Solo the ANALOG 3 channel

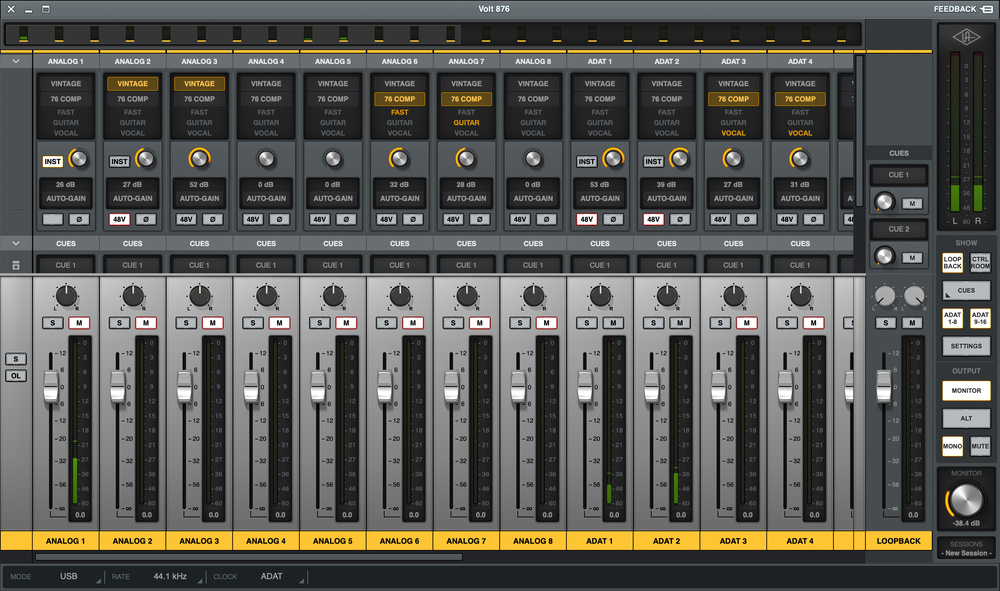click(186, 323)
